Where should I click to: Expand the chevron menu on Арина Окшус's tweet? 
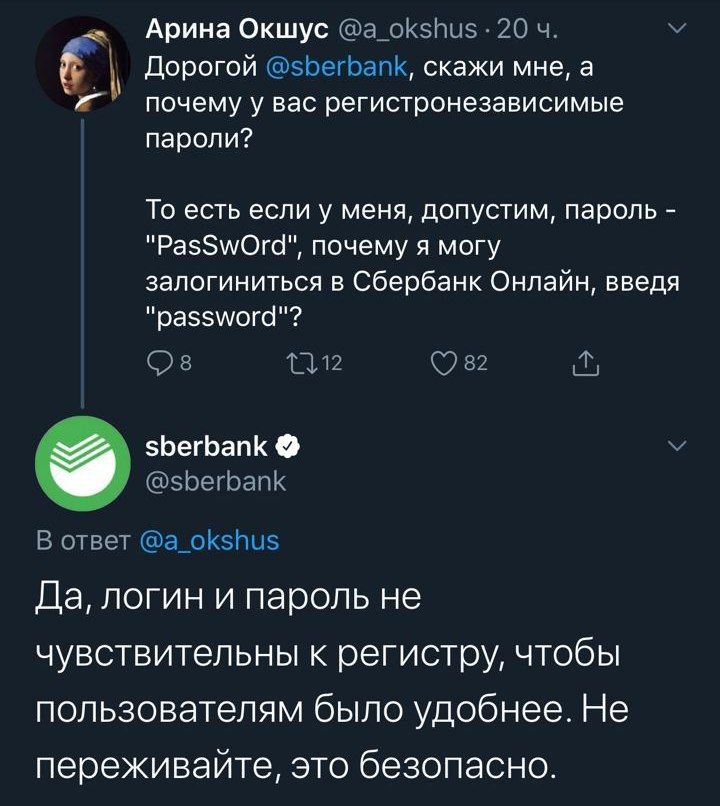[x=675, y=31]
